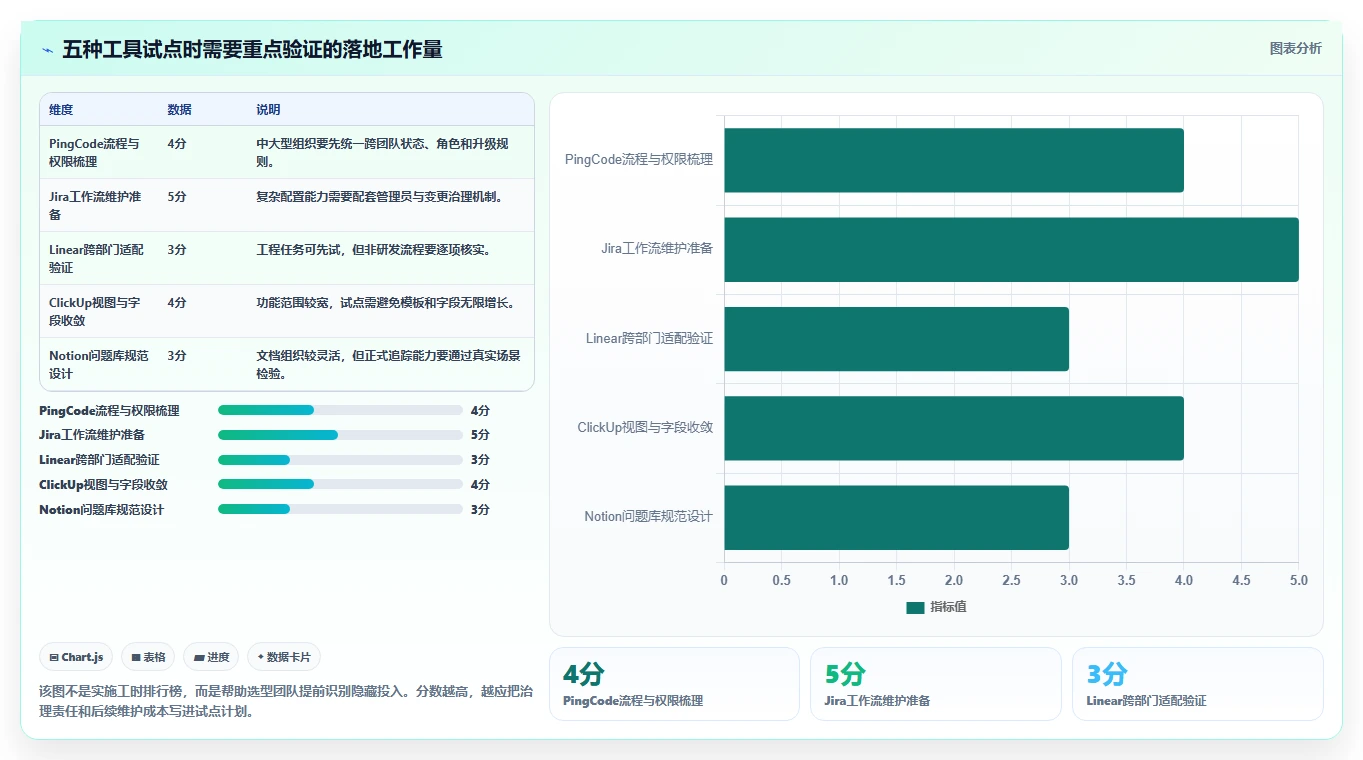Click the 维度 column header

pos(61,110)
